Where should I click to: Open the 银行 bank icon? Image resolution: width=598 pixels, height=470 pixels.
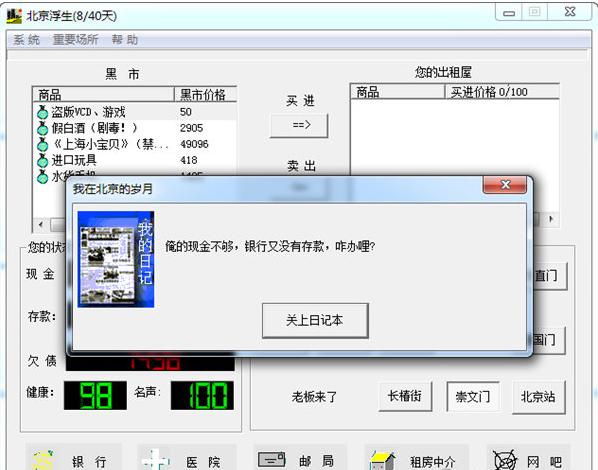point(43,460)
